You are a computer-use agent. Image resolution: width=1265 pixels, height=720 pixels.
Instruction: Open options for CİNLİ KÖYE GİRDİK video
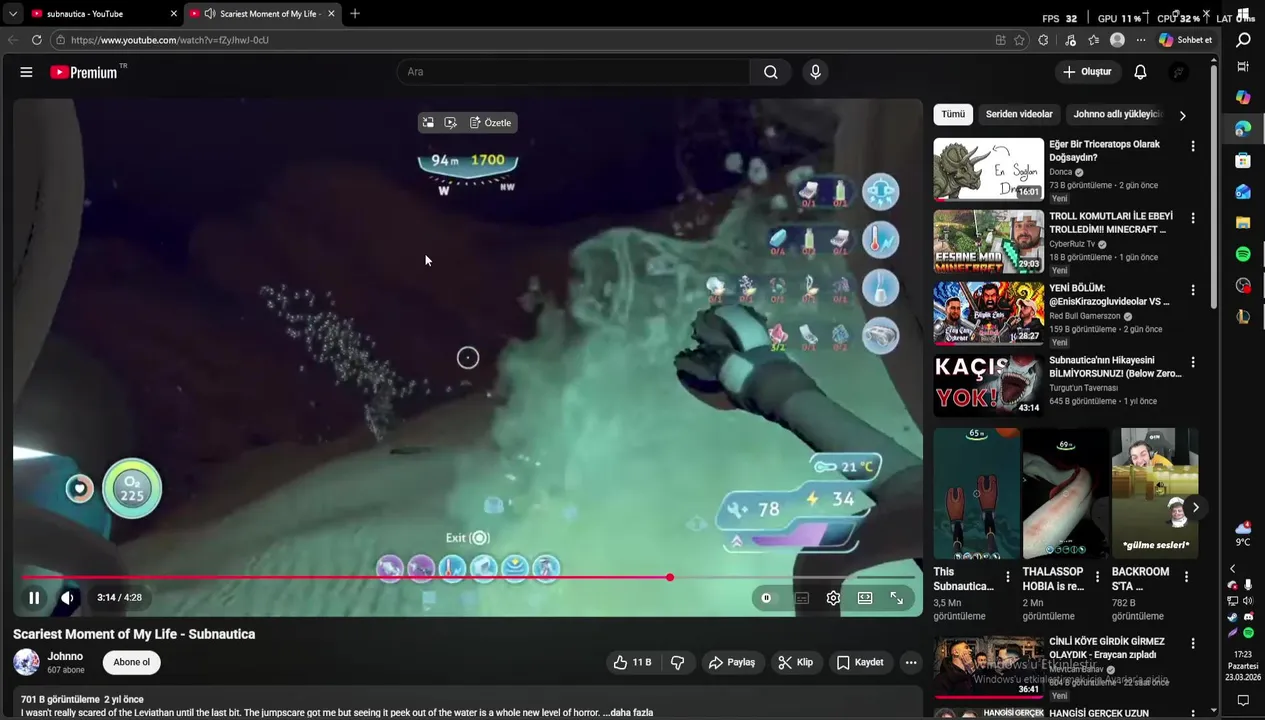[x=1192, y=643]
